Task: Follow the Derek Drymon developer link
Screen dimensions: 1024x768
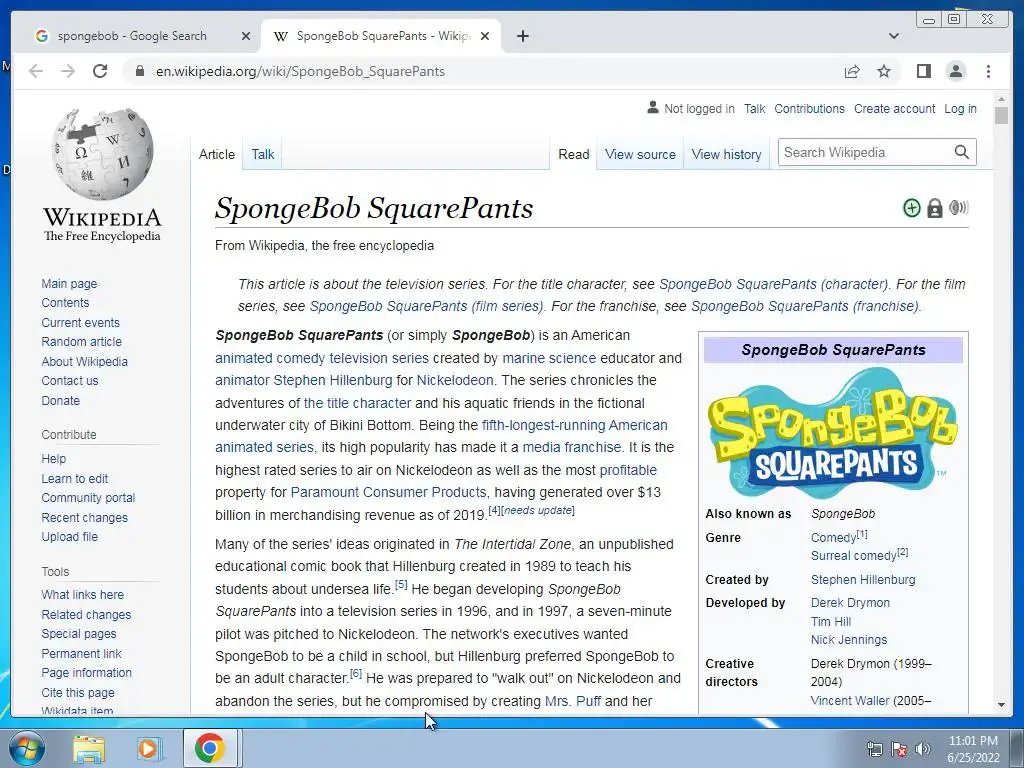Action: (x=850, y=602)
